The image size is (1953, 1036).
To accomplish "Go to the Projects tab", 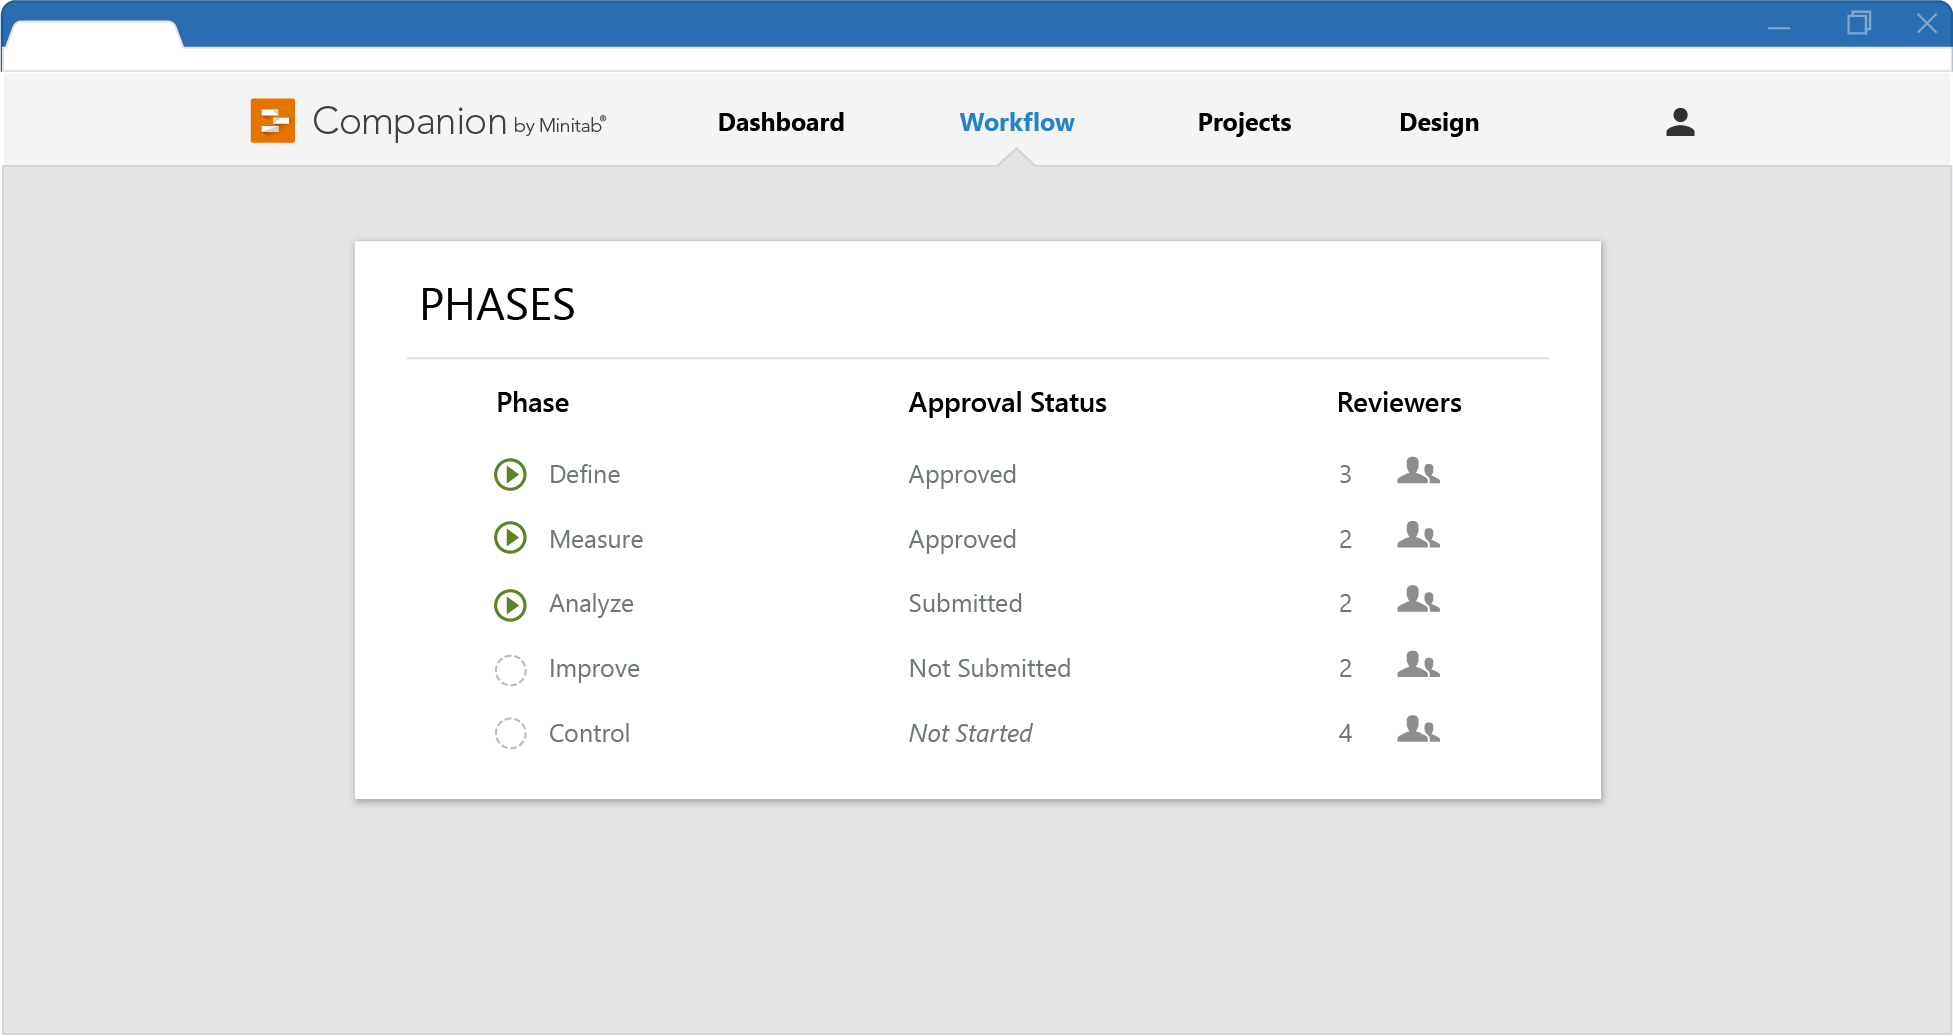I will 1244,122.
